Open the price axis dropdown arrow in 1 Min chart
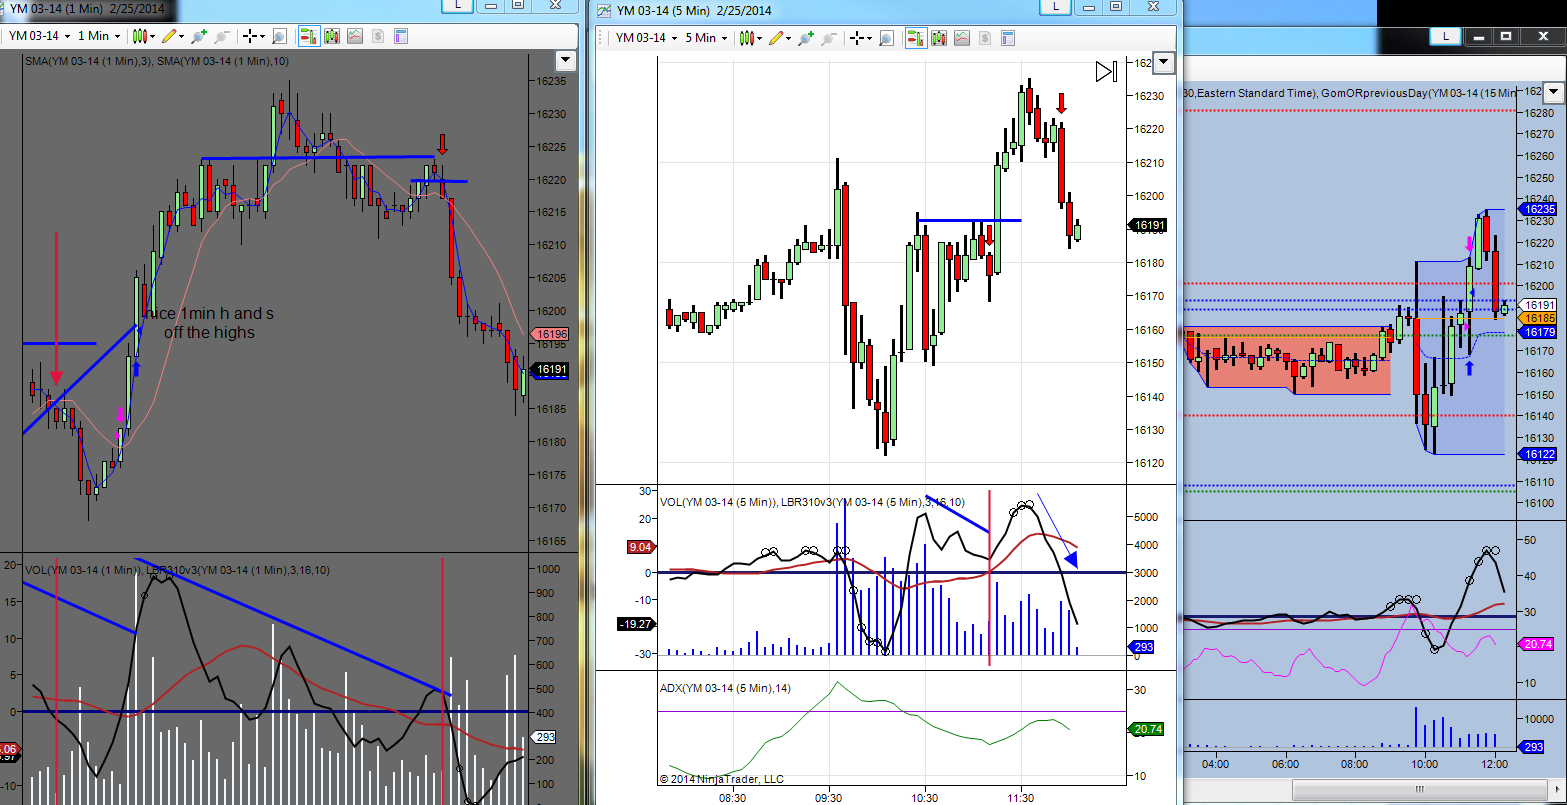This screenshot has height=805, width=1567. coord(565,60)
